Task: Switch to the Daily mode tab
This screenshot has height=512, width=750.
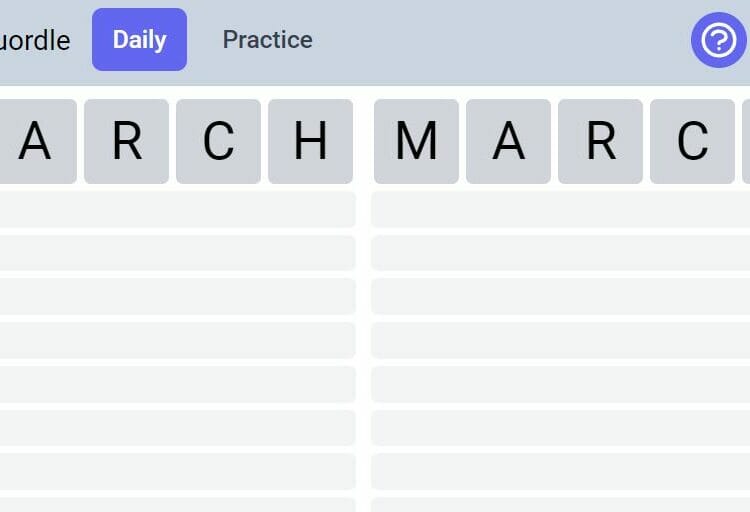Action: click(x=139, y=39)
